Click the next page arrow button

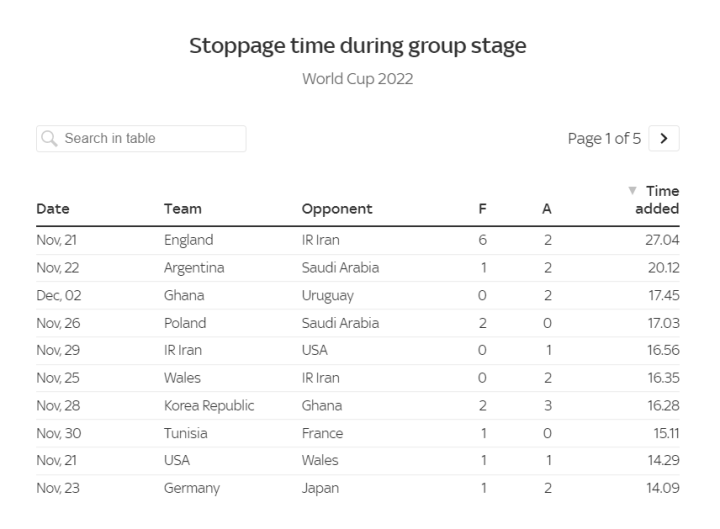[664, 139]
